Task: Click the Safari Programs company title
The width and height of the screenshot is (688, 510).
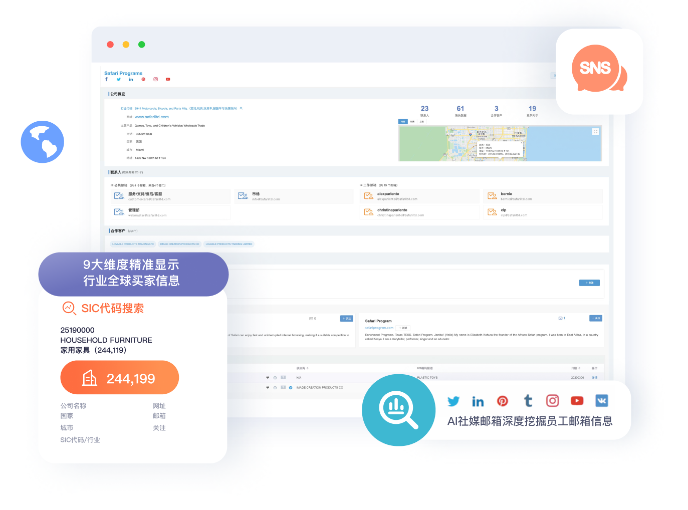Action: tap(123, 73)
